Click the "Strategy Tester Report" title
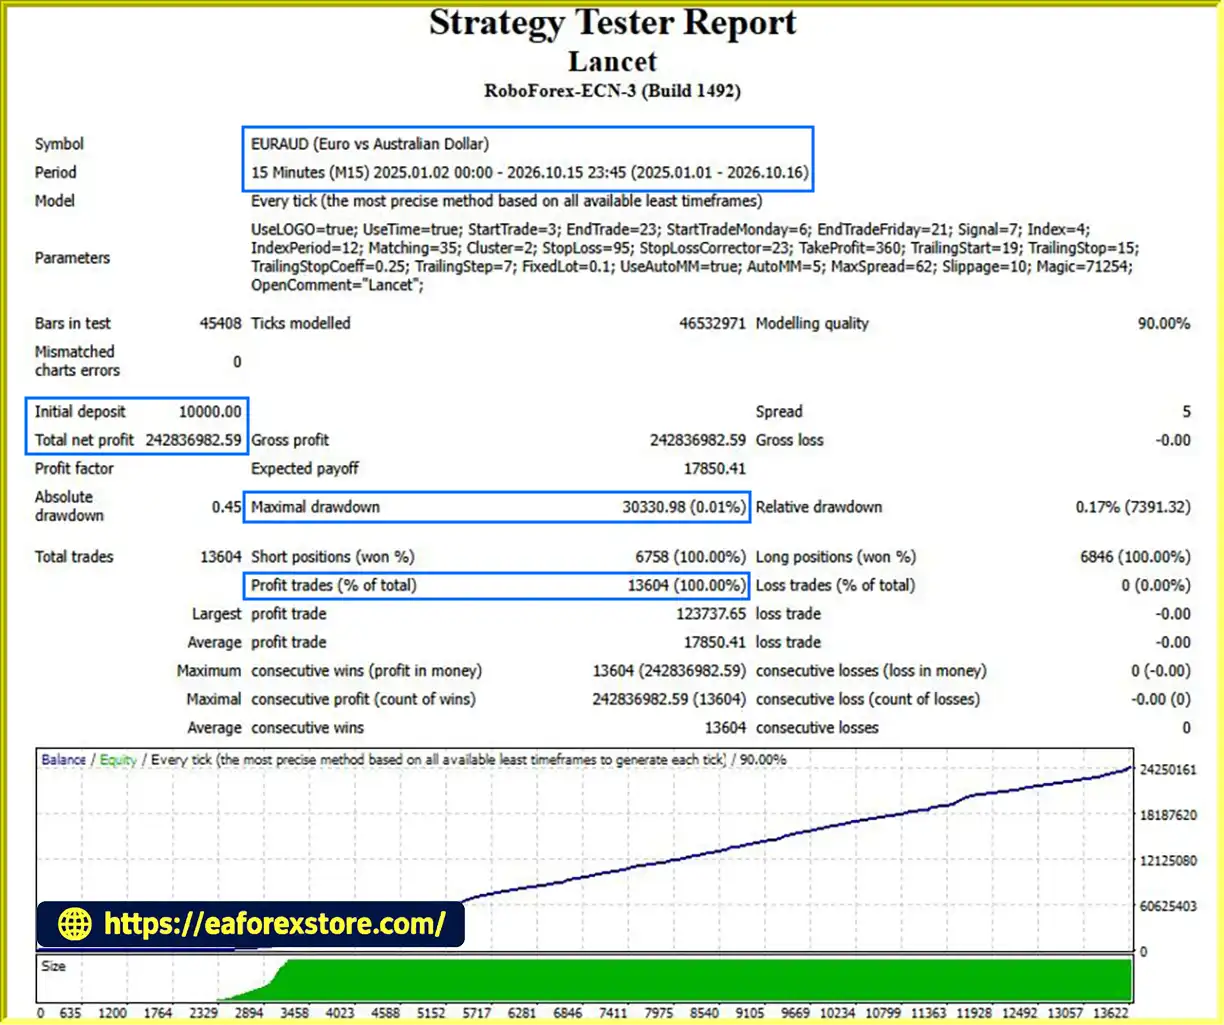 point(613,23)
